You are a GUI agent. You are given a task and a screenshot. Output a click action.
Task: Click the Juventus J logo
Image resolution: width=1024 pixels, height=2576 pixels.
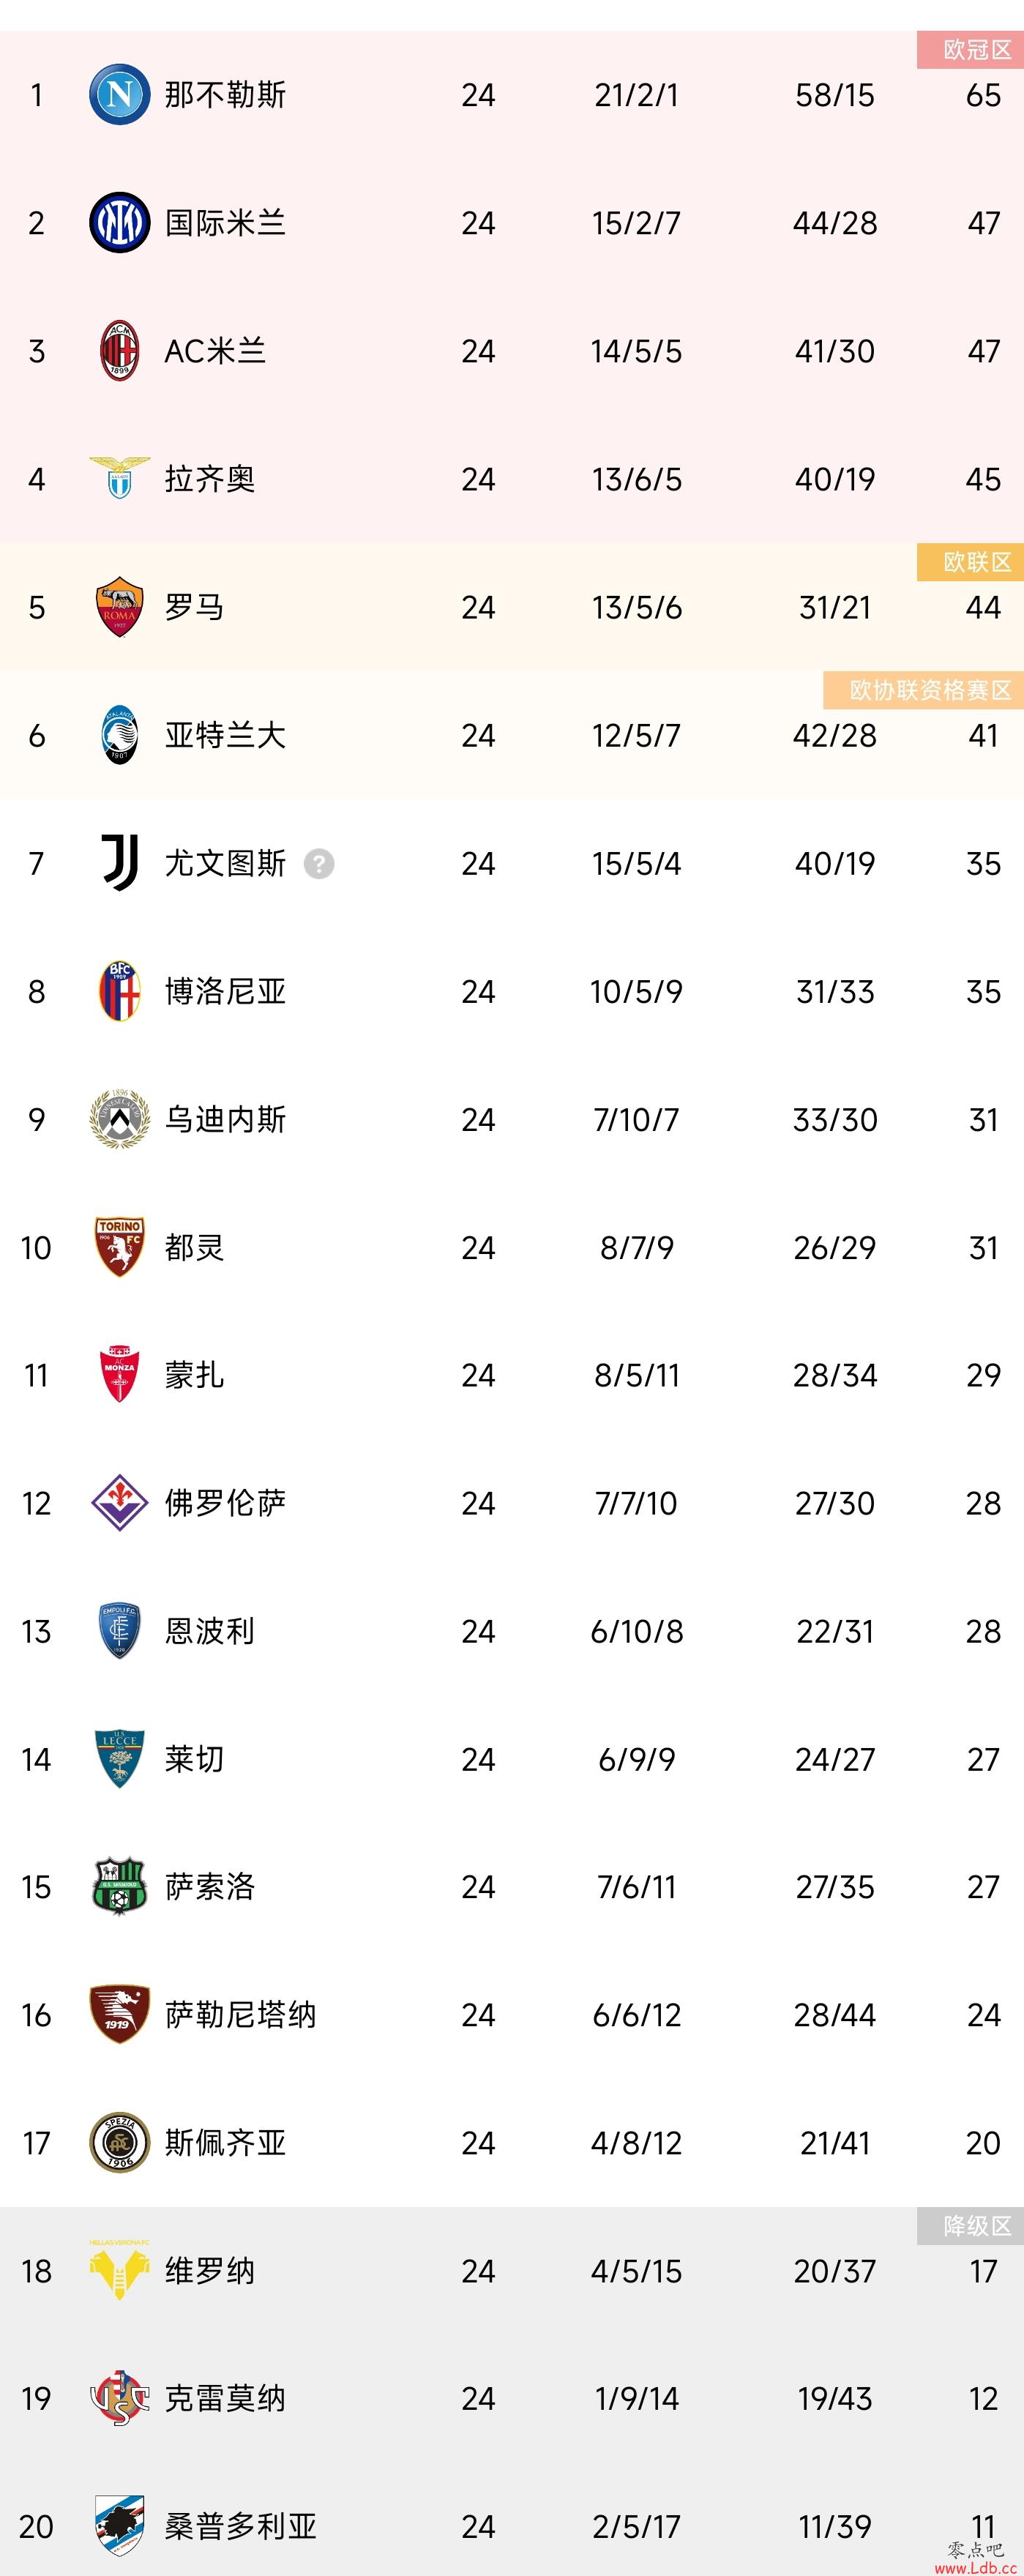[120, 863]
